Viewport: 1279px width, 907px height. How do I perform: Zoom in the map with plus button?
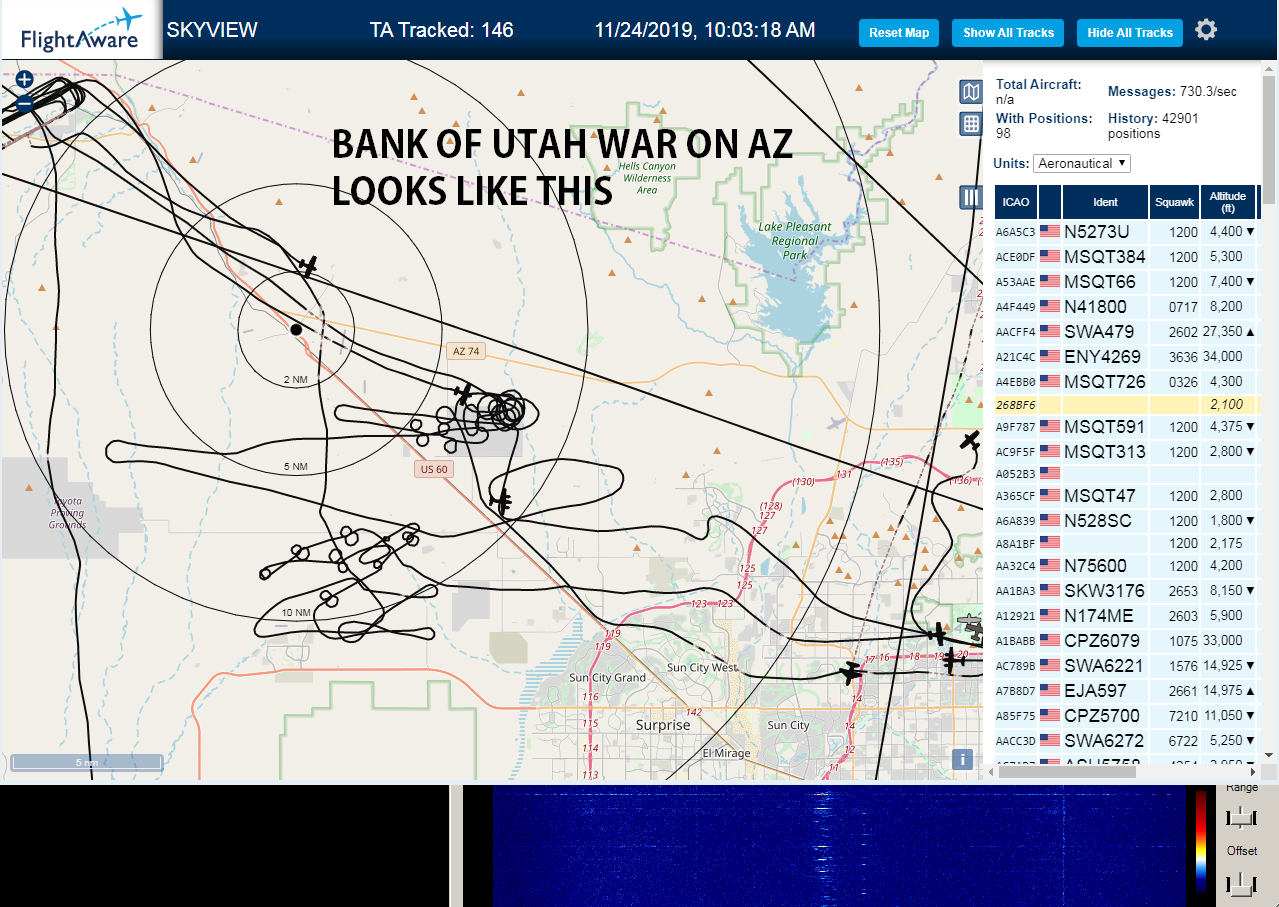pos(25,79)
